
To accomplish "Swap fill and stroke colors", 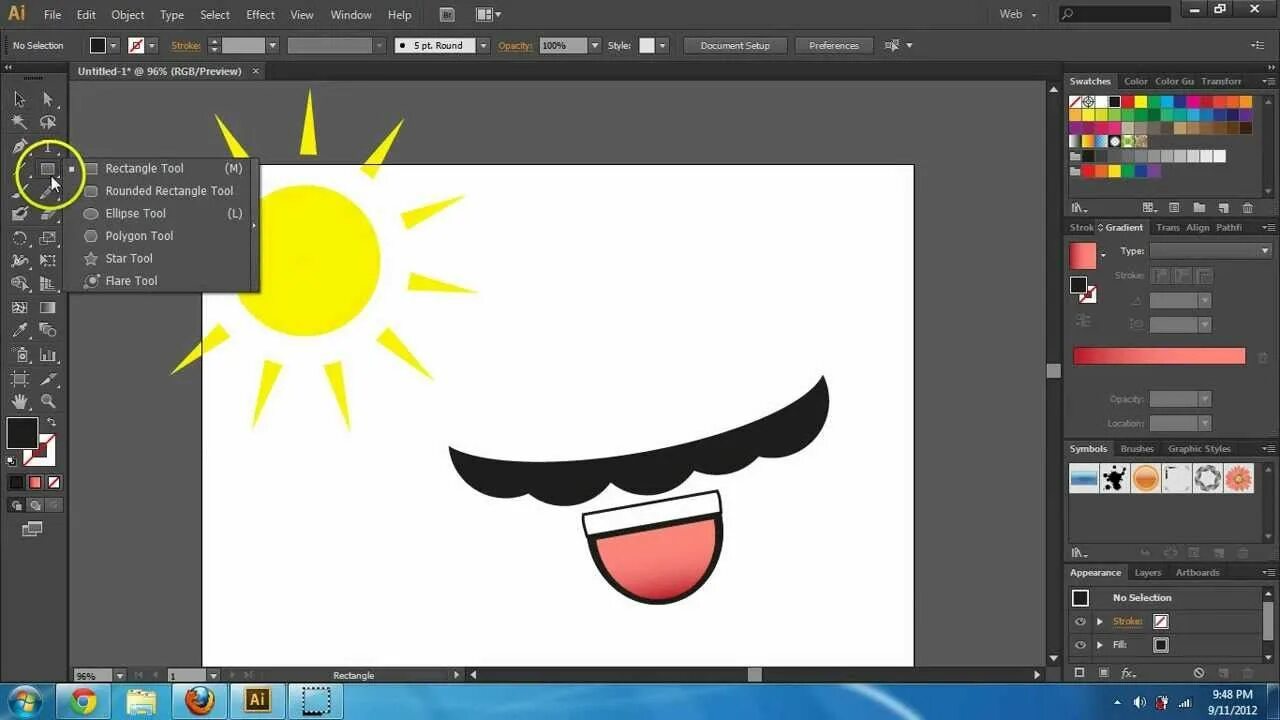I will click(x=51, y=423).
